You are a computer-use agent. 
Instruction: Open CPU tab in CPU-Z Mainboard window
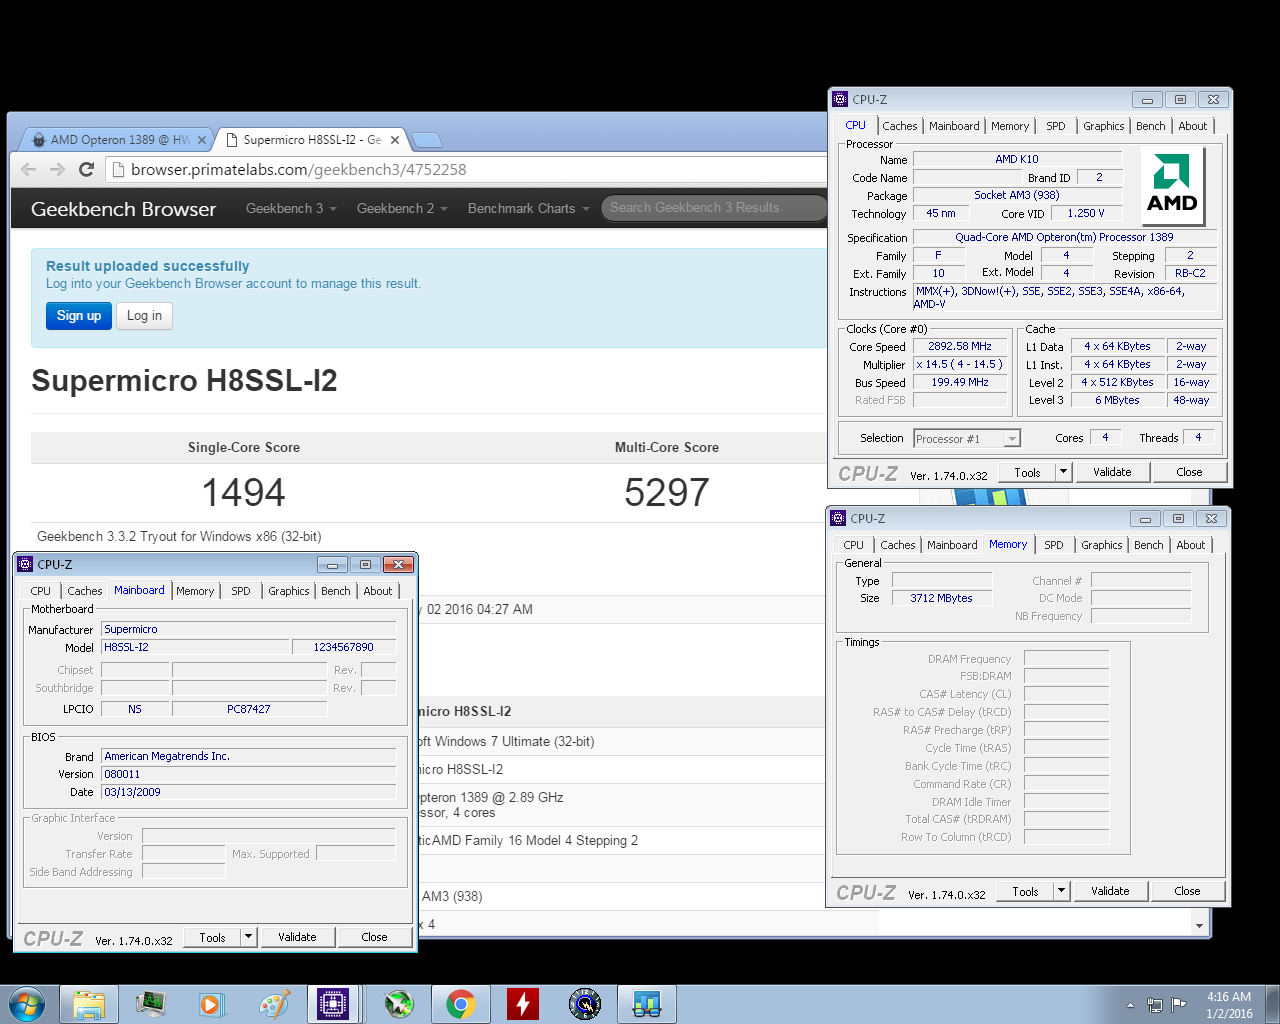(40, 591)
